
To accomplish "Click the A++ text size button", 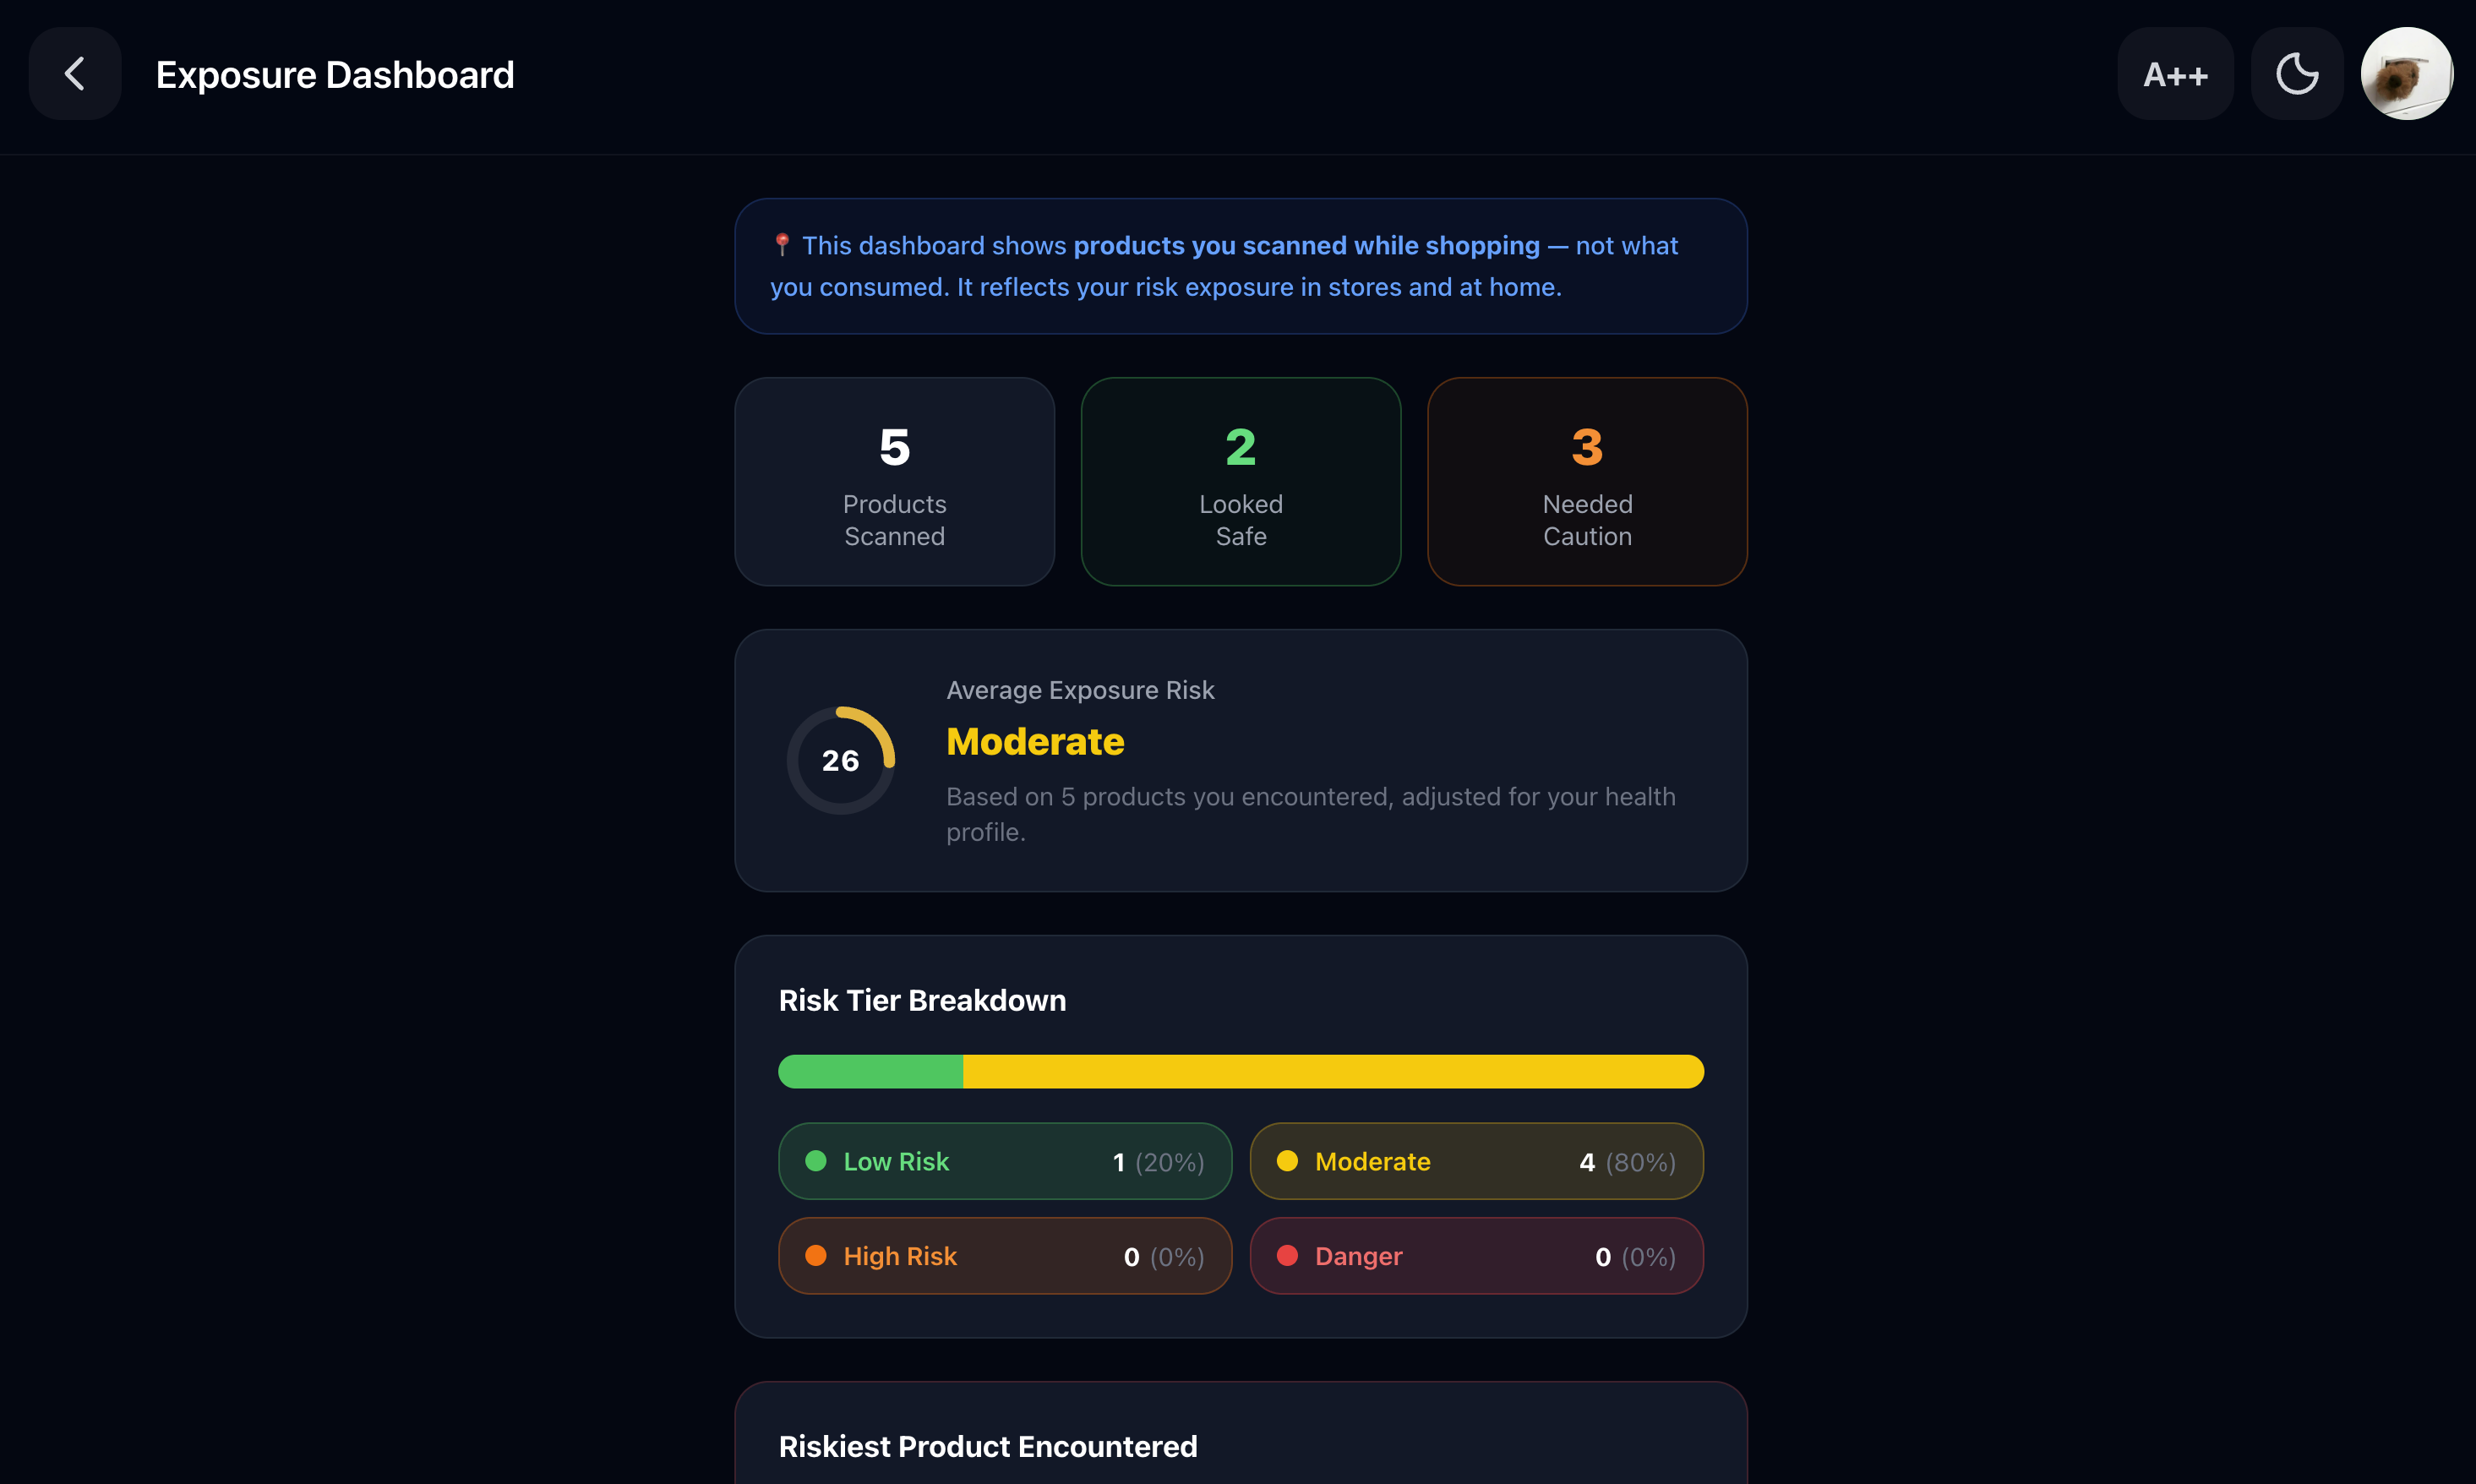I will pos(2175,74).
